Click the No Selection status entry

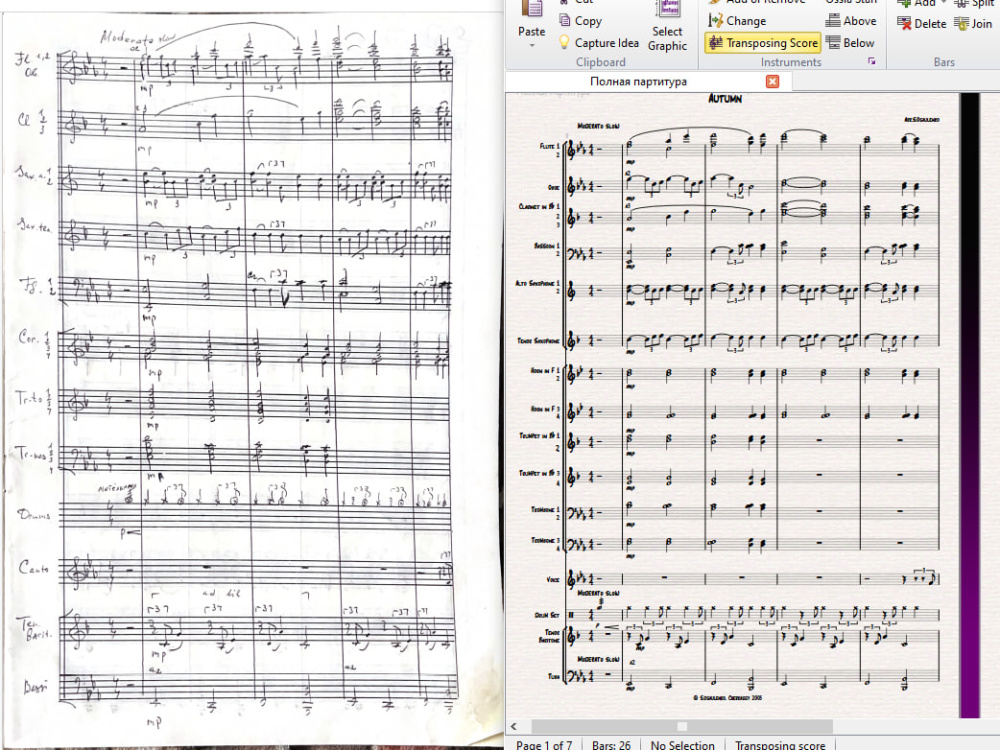click(682, 744)
